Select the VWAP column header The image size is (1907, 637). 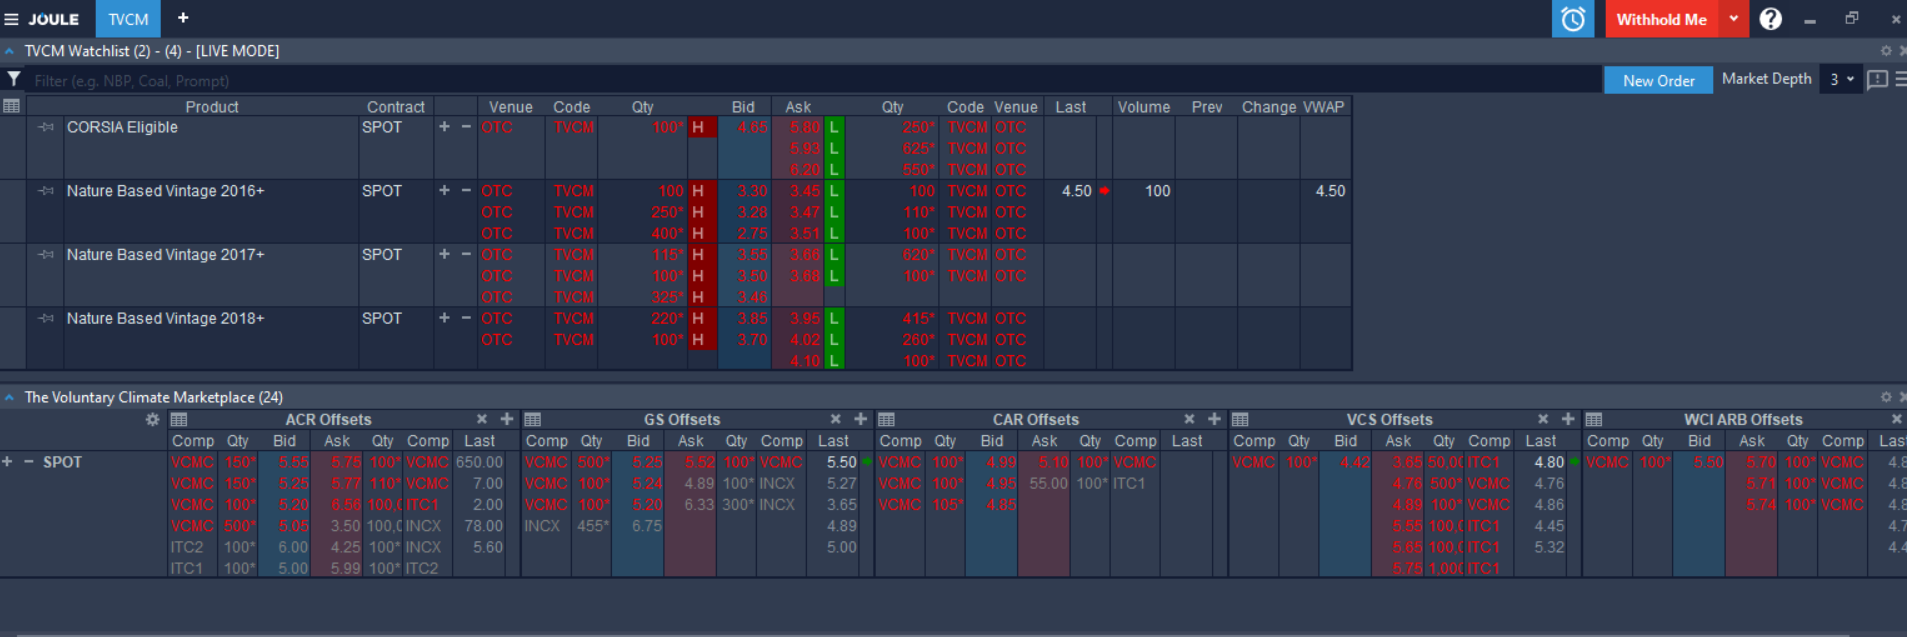tap(1324, 107)
